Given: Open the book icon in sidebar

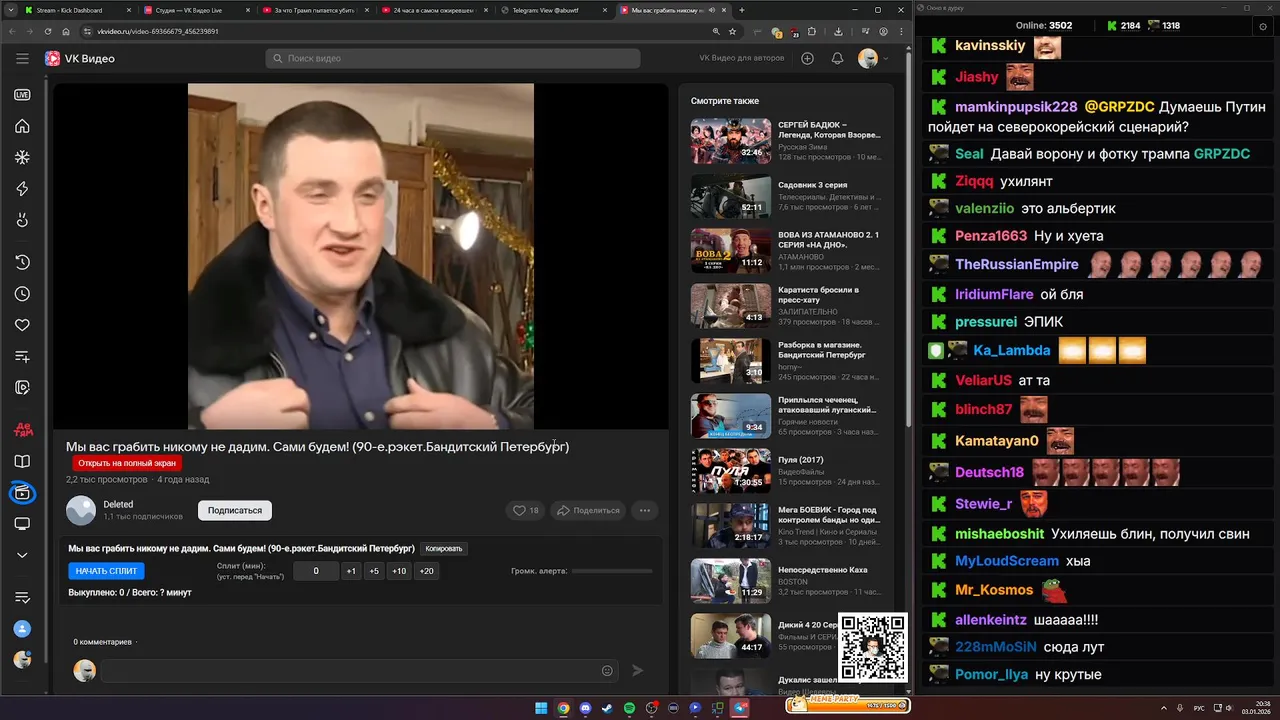Looking at the screenshot, I should pos(22,462).
